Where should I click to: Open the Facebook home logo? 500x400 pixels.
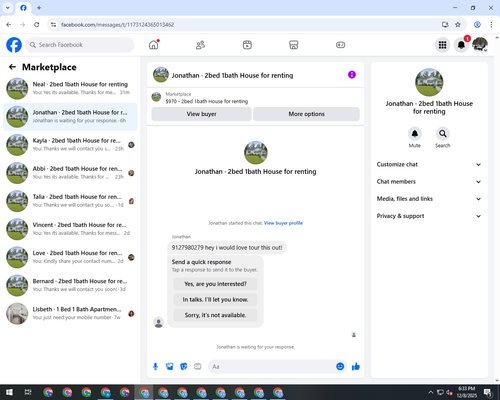(14, 45)
